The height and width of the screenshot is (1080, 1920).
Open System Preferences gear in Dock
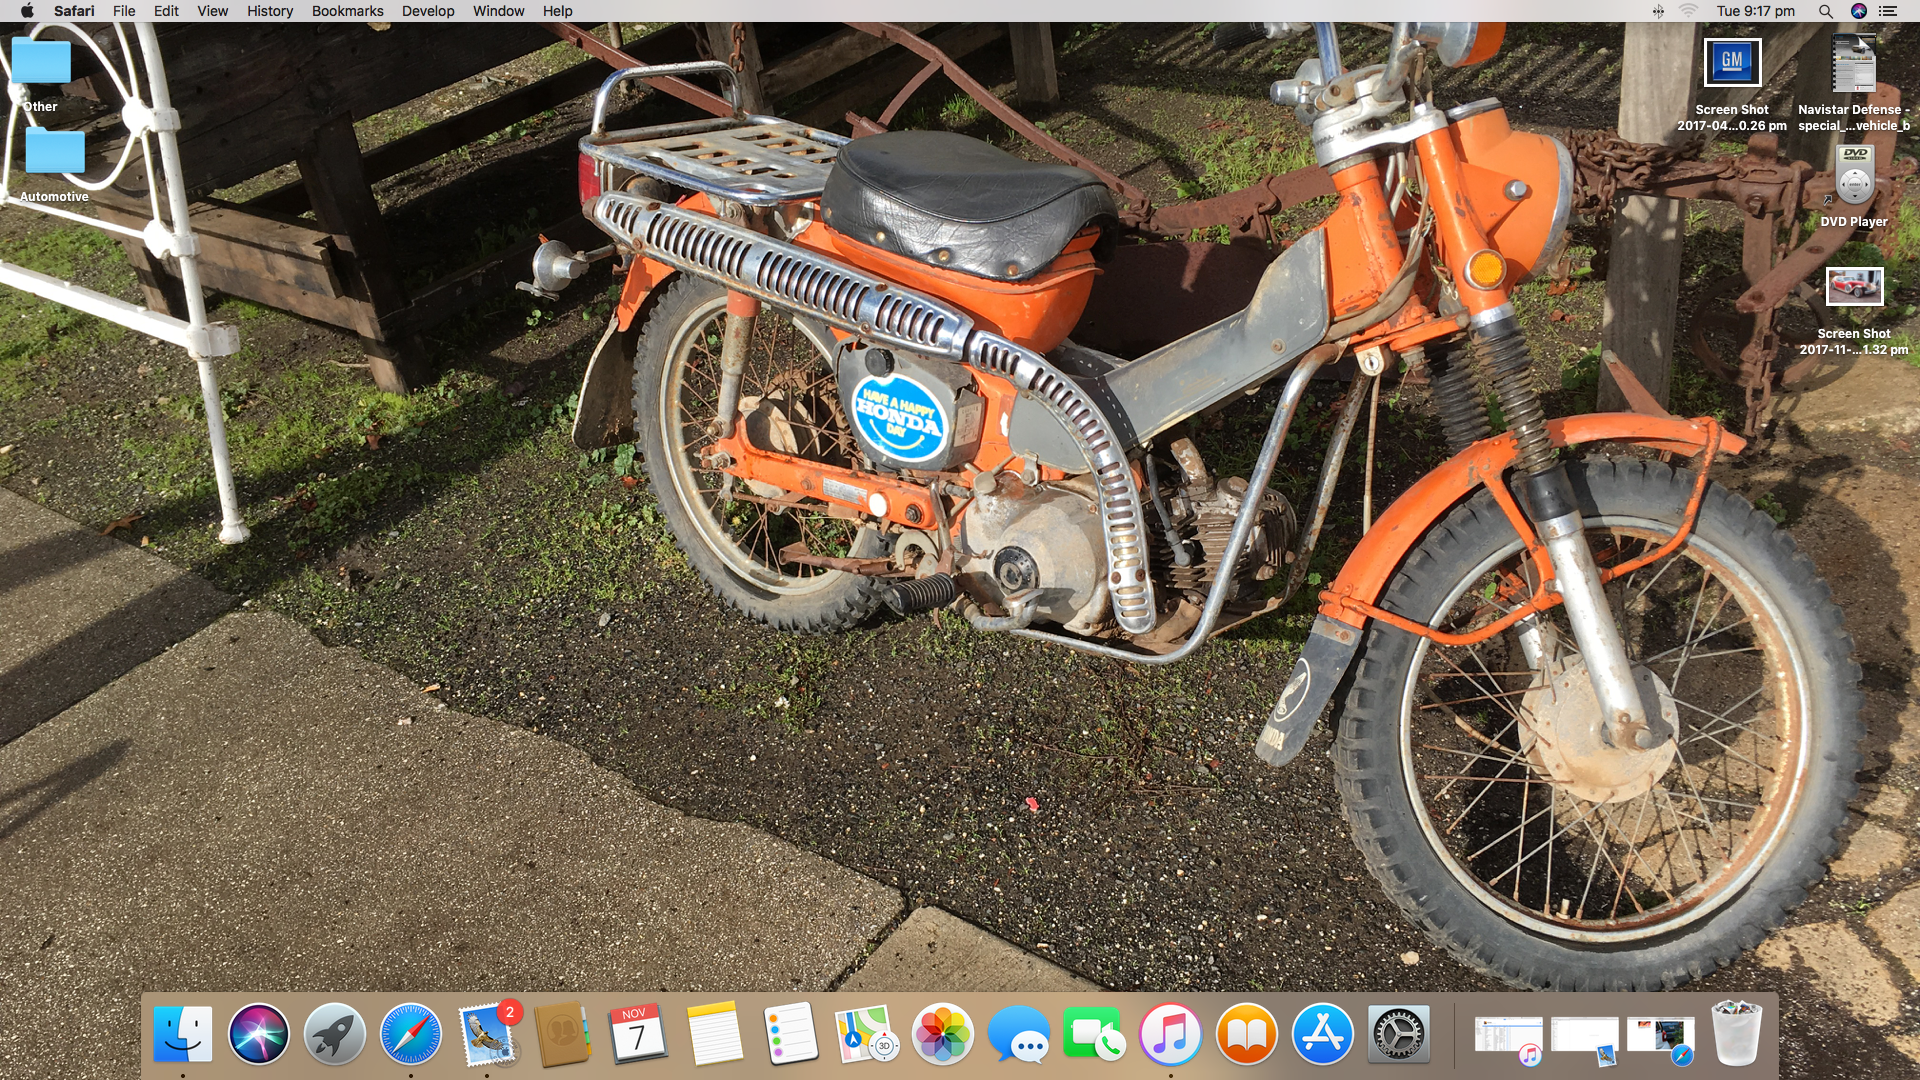tap(1399, 1034)
